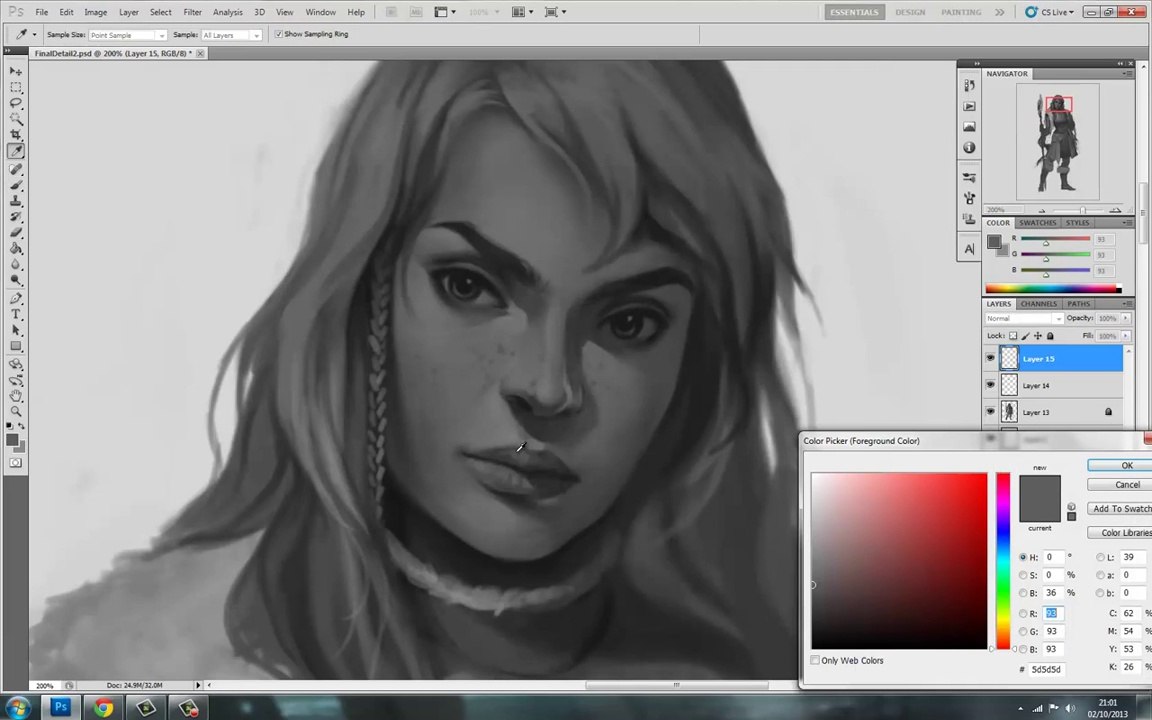The height and width of the screenshot is (720, 1152).
Task: Switch to the Swatches tab
Action: pos(1037,223)
